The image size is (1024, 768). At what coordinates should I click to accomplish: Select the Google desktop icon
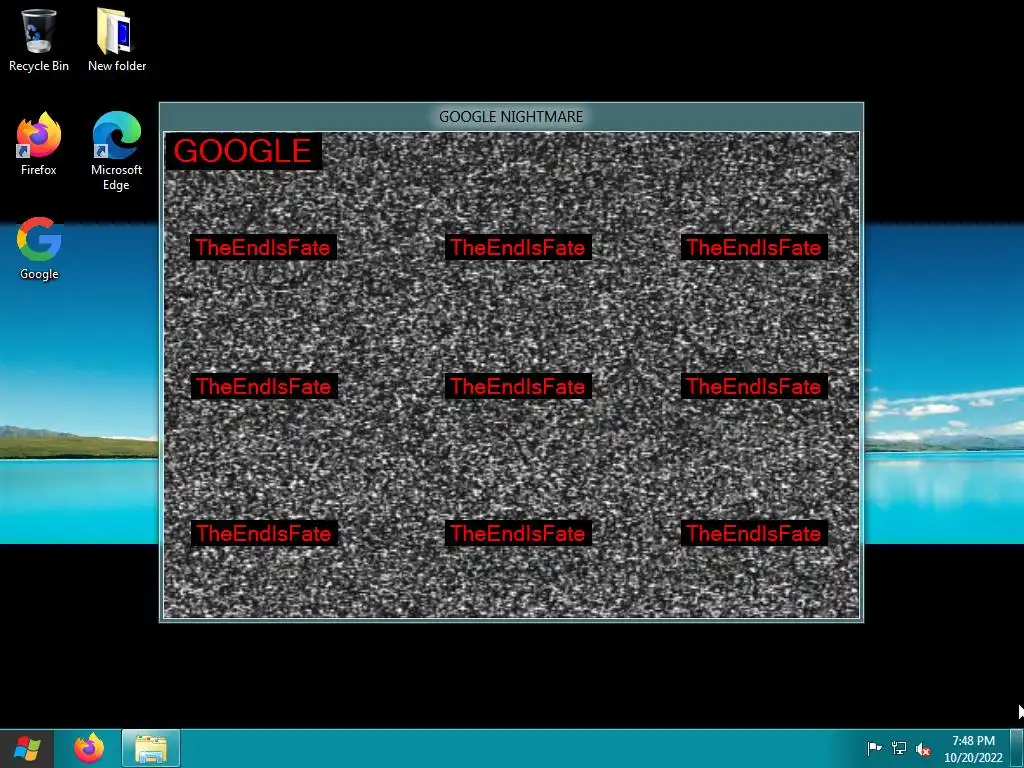[x=39, y=249]
